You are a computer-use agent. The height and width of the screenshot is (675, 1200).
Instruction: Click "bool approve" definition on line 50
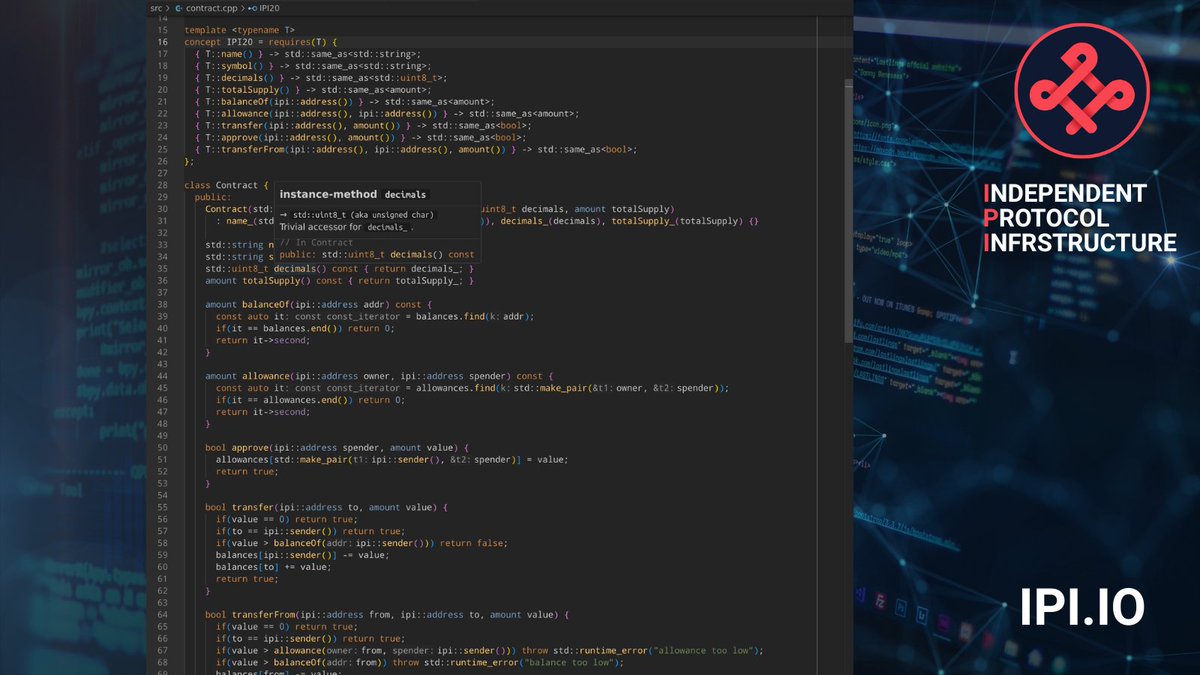(x=237, y=447)
